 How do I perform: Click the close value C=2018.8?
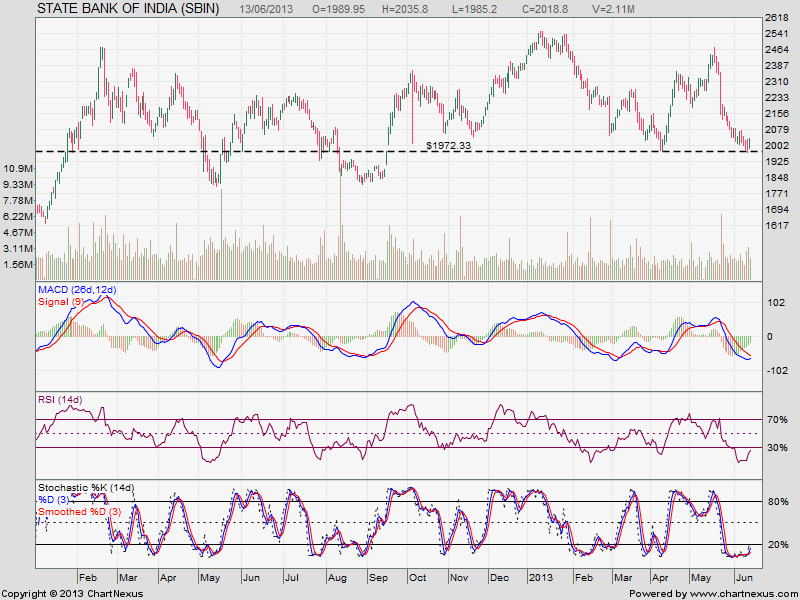pyautogui.click(x=545, y=9)
